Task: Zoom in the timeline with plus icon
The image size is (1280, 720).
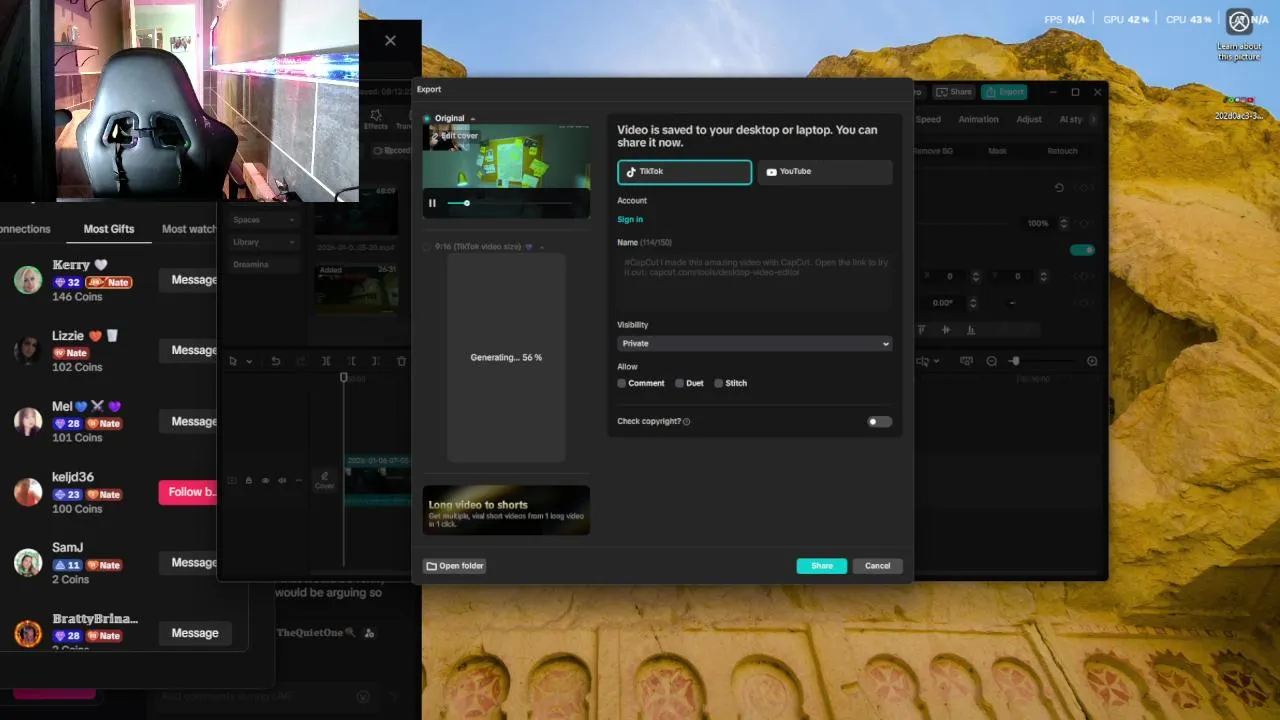Action: 1092,361
